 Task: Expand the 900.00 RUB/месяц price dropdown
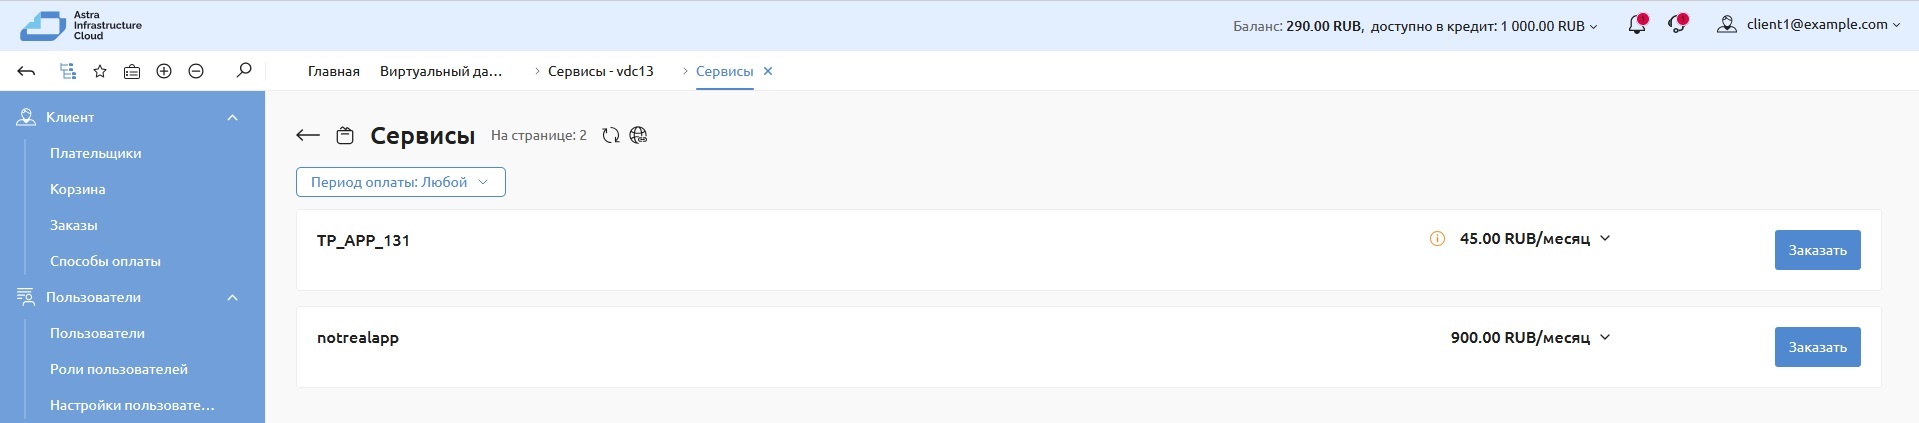click(x=1605, y=338)
